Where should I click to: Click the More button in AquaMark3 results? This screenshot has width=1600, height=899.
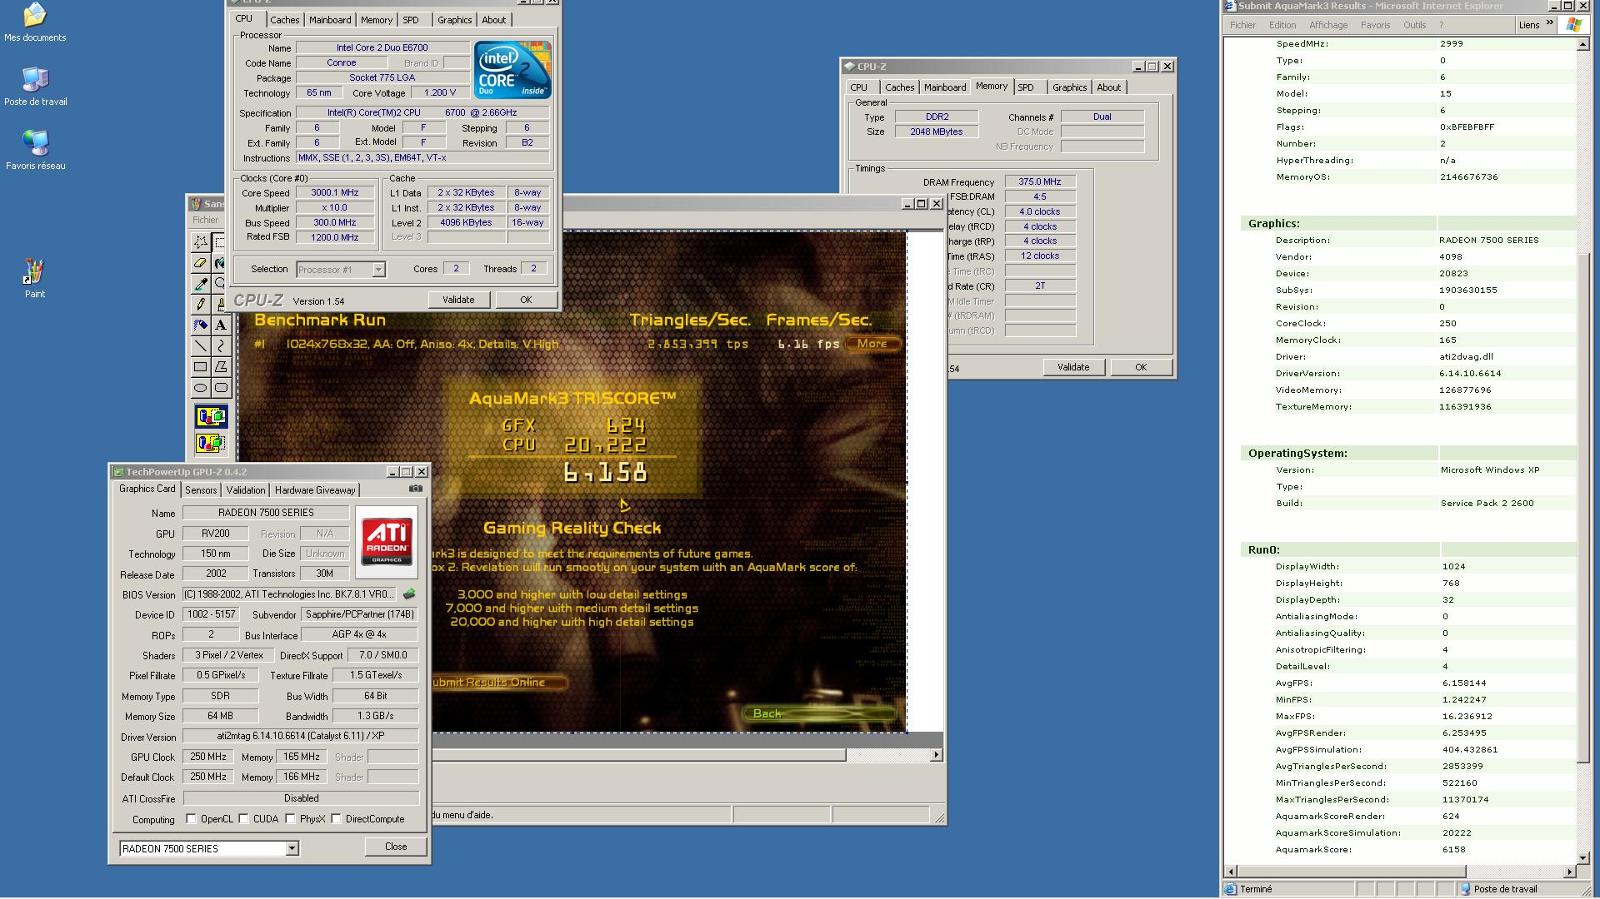click(872, 343)
